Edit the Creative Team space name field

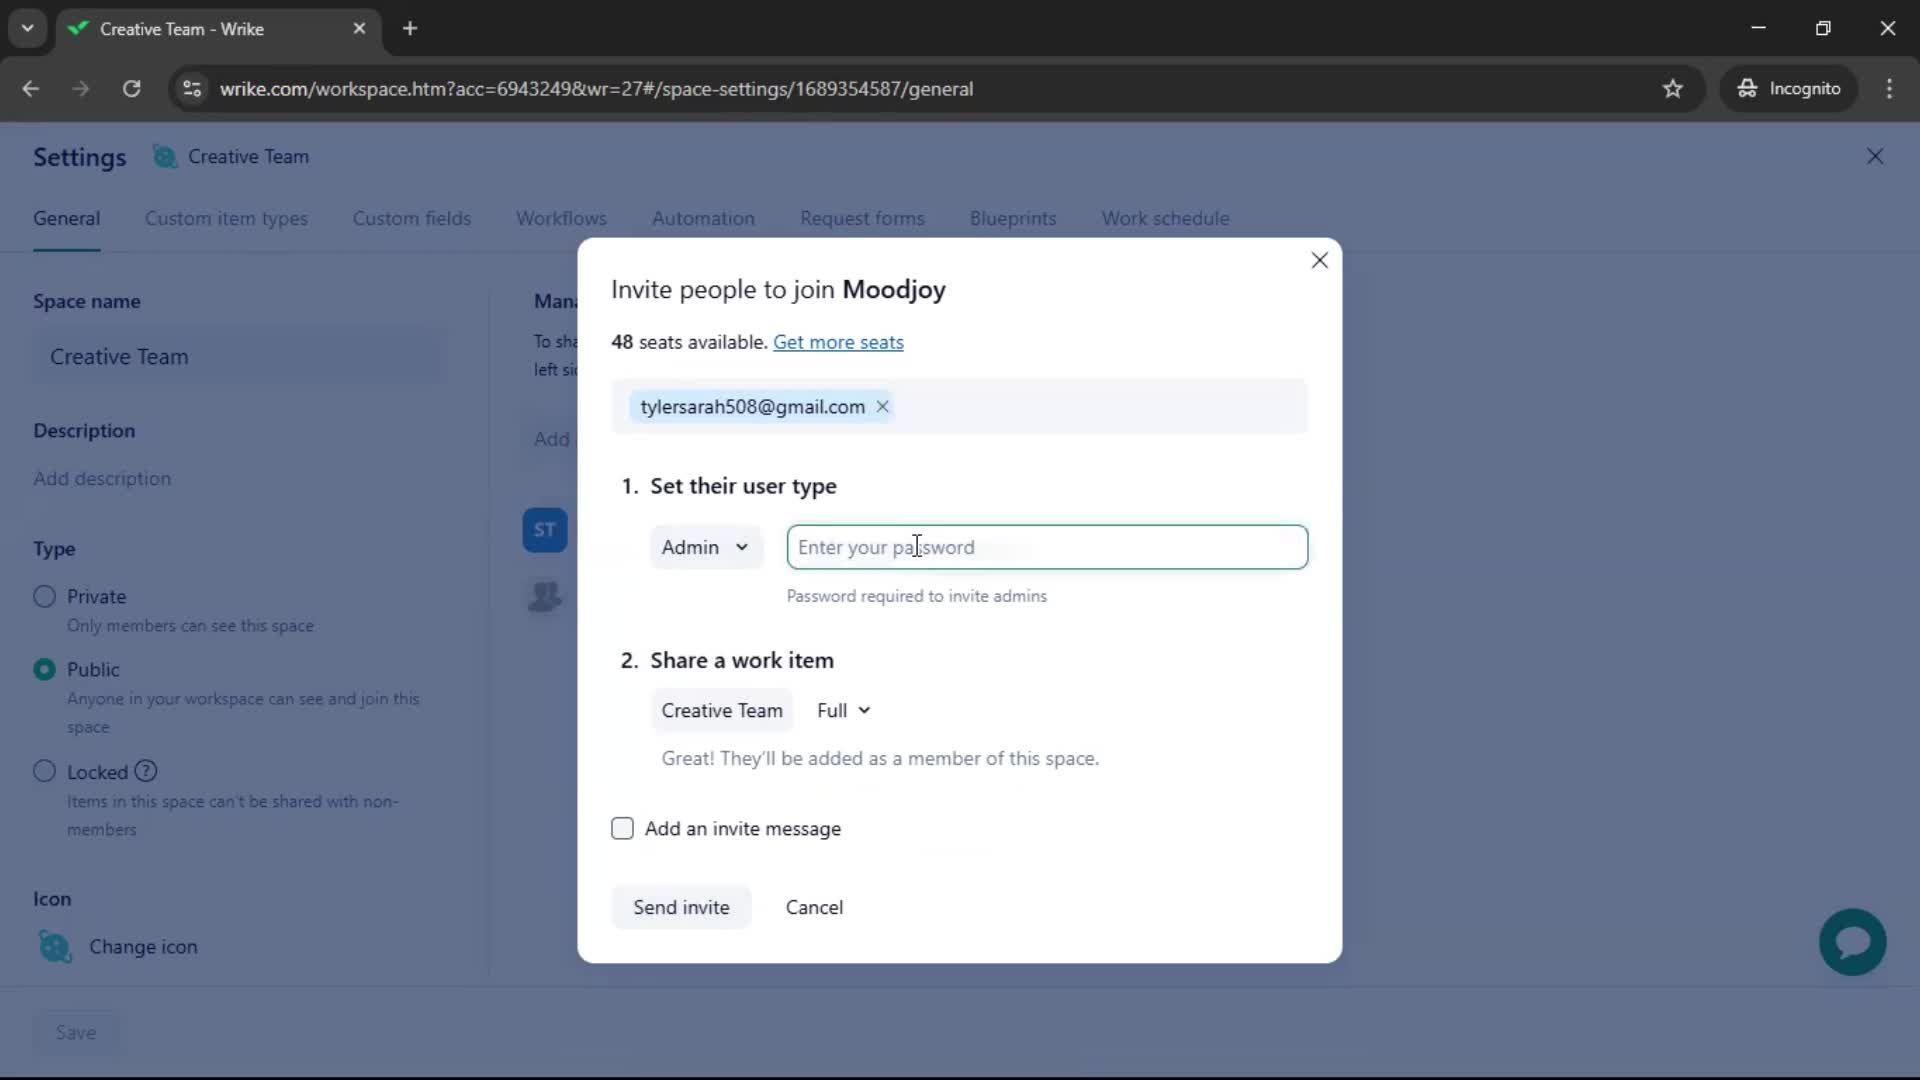[237, 356]
